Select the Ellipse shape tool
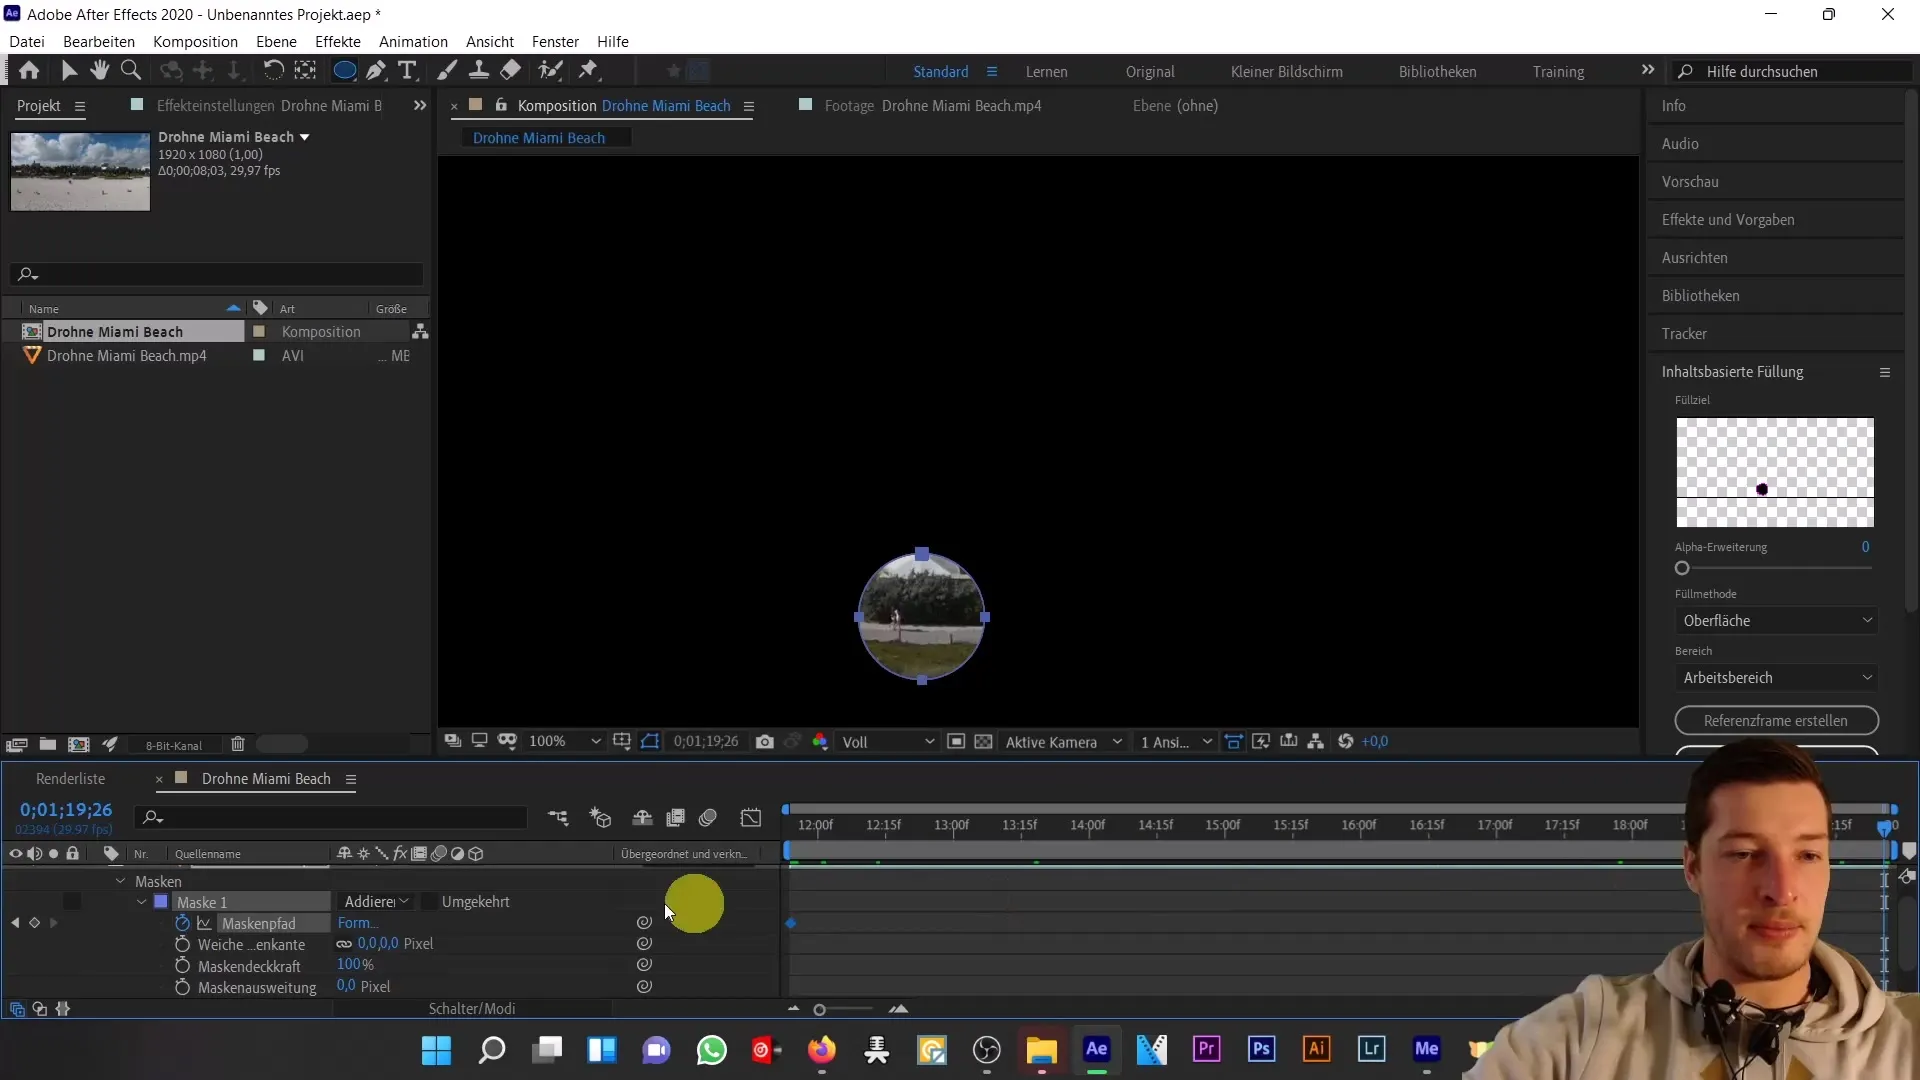 click(x=344, y=70)
